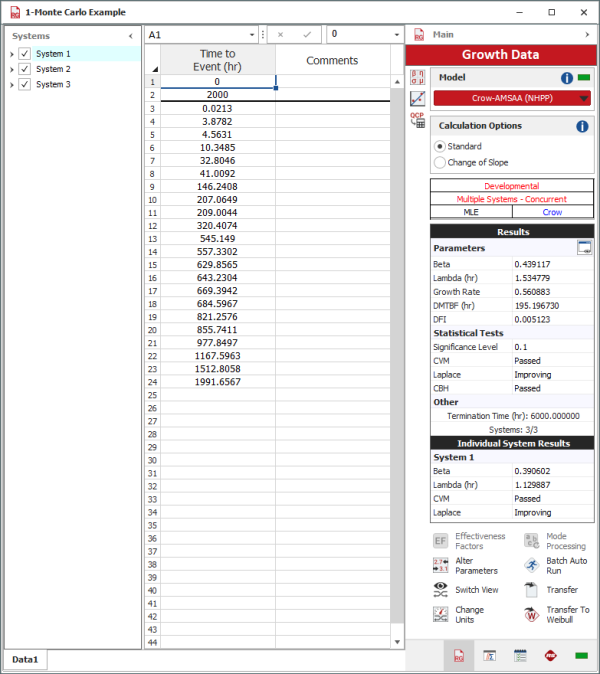Open the Main control panel menu
600x674 pixels.
click(585, 35)
